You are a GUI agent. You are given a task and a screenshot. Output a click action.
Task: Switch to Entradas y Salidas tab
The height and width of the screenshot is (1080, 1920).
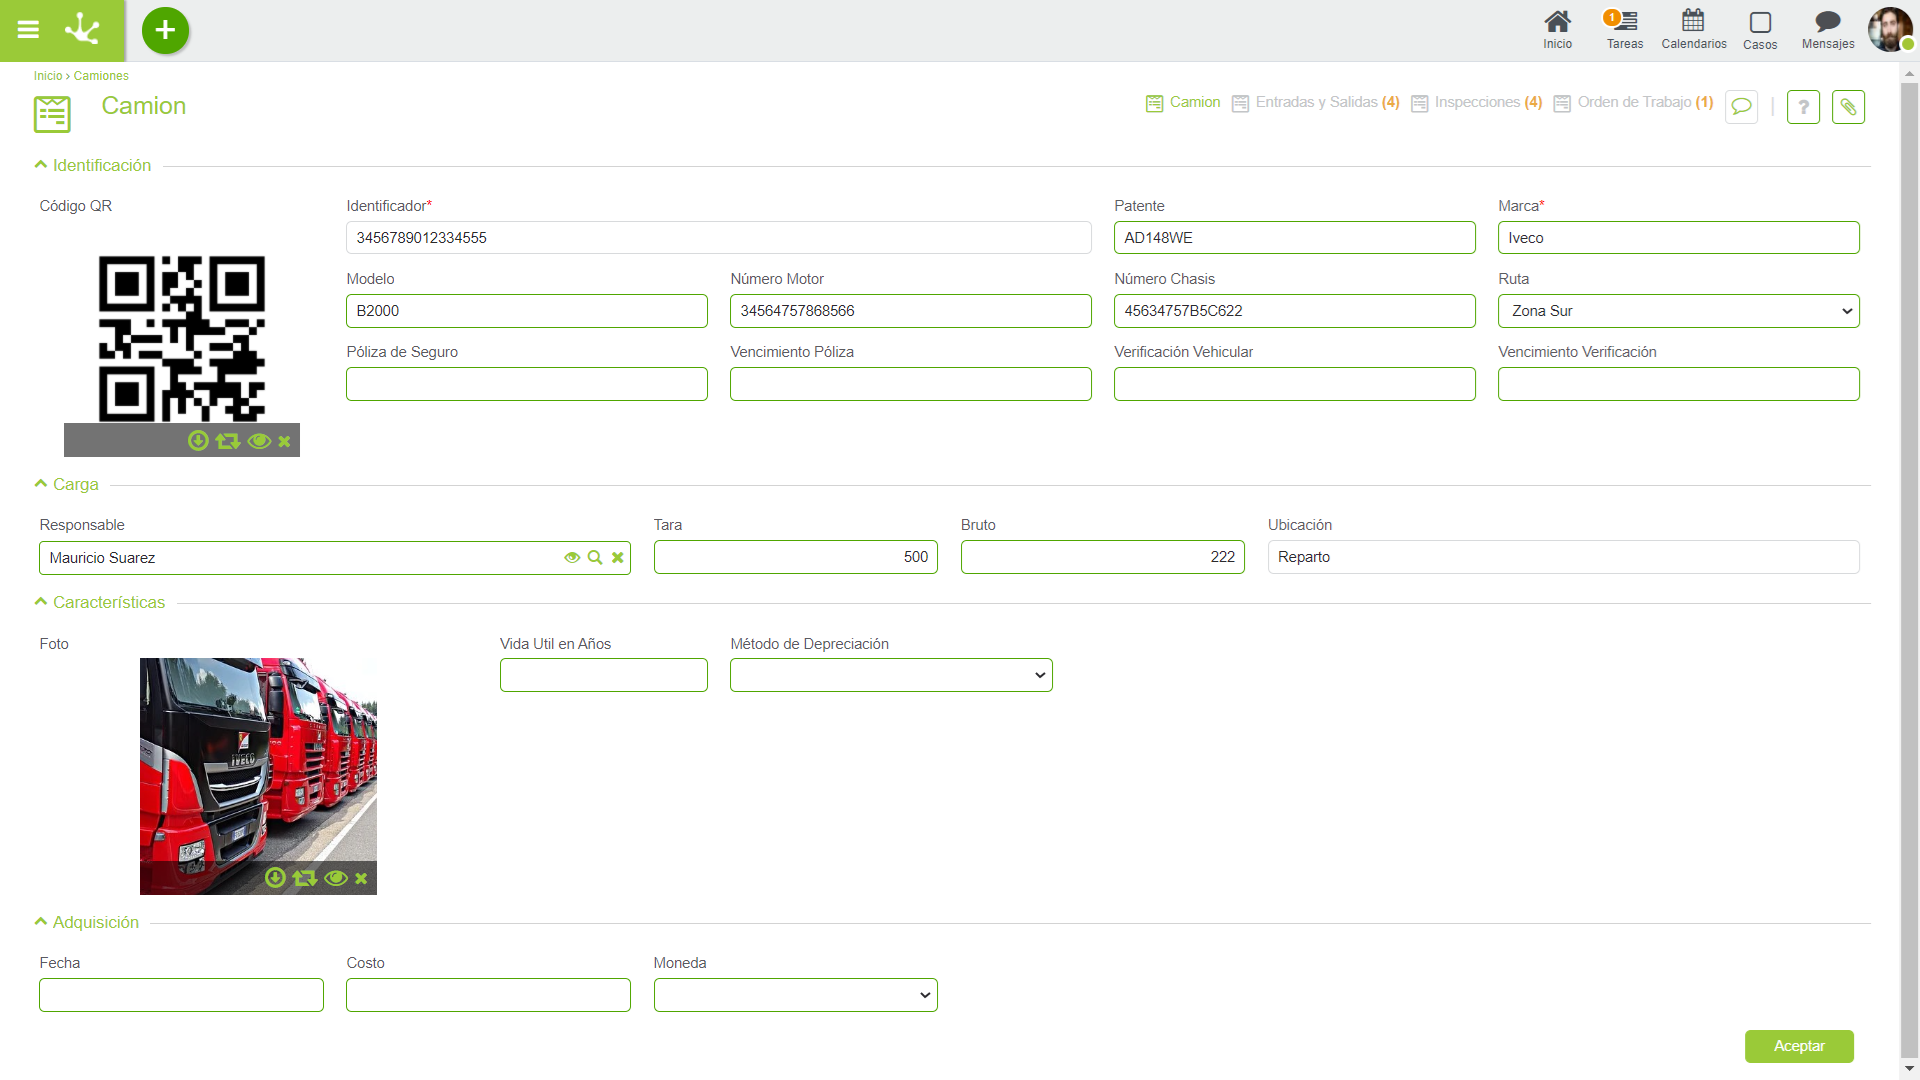(1315, 102)
